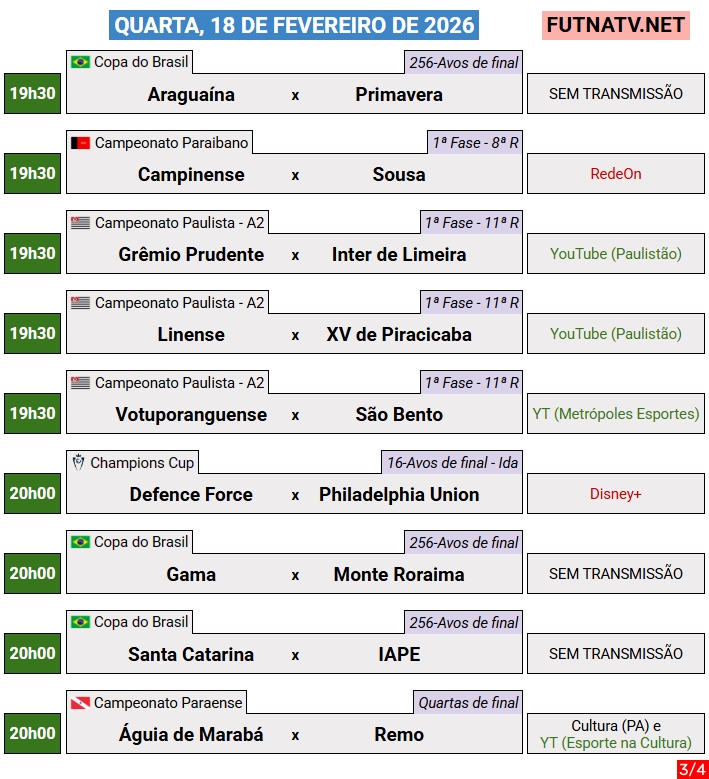Select the São Paulo flag above Grêmio Prudente
The height and width of the screenshot is (779, 709).
coord(80,223)
